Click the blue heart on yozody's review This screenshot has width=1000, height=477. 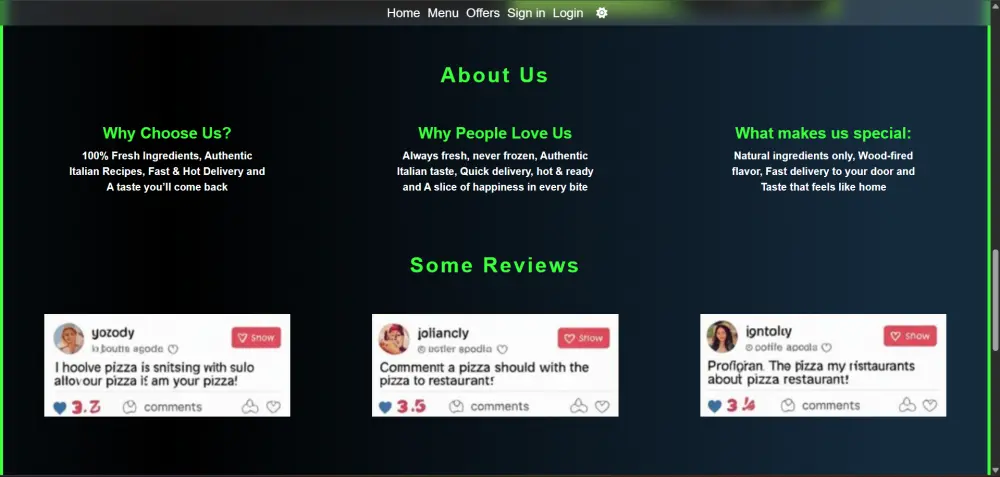click(59, 408)
